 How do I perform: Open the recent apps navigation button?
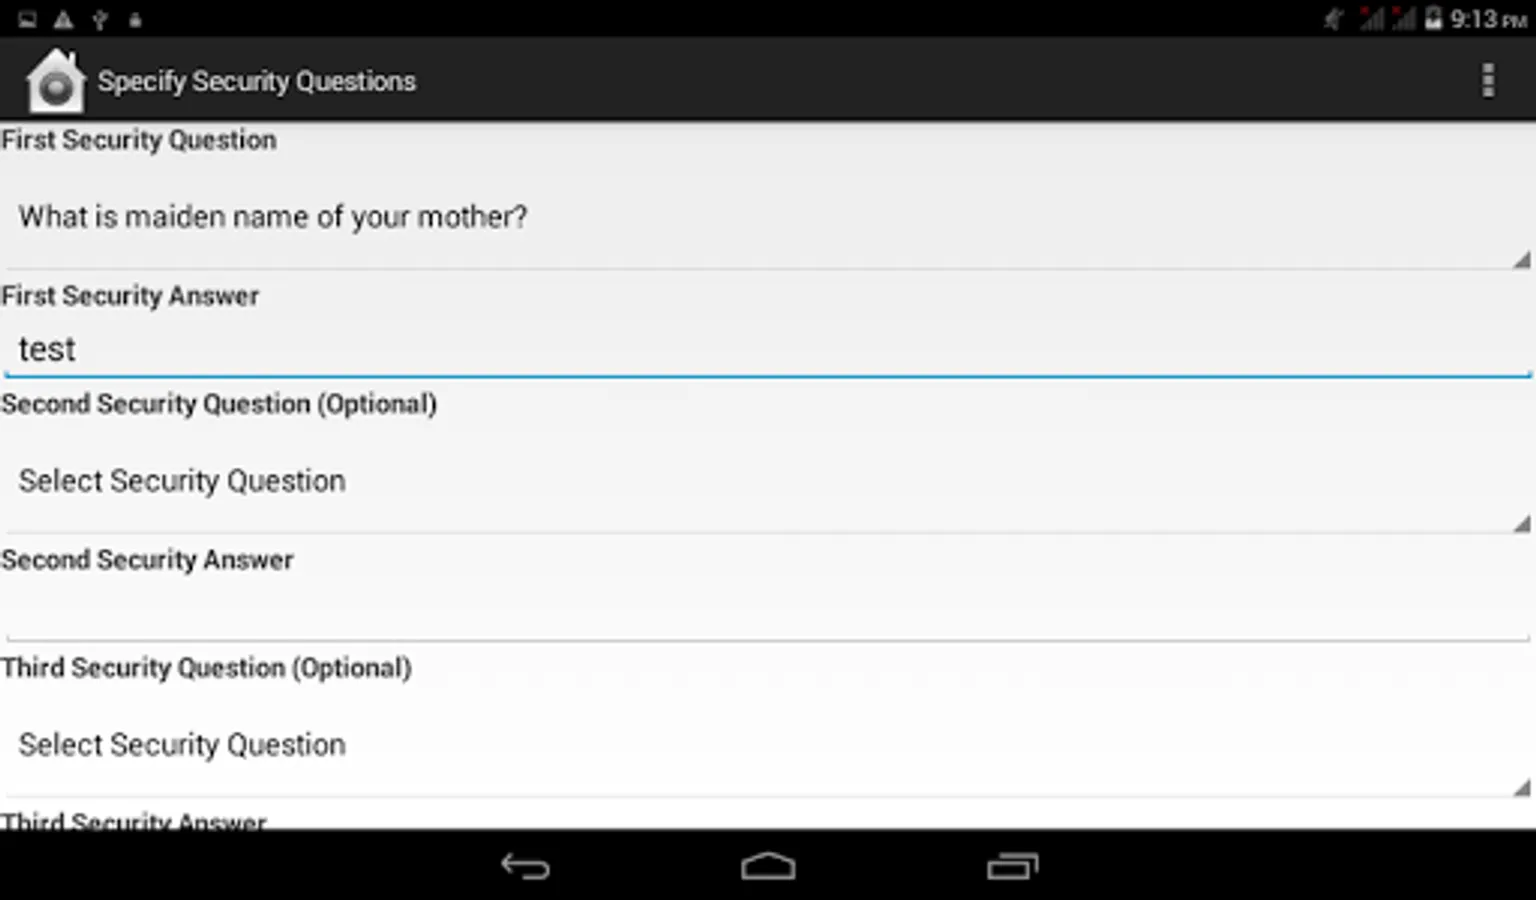[x=1012, y=866]
